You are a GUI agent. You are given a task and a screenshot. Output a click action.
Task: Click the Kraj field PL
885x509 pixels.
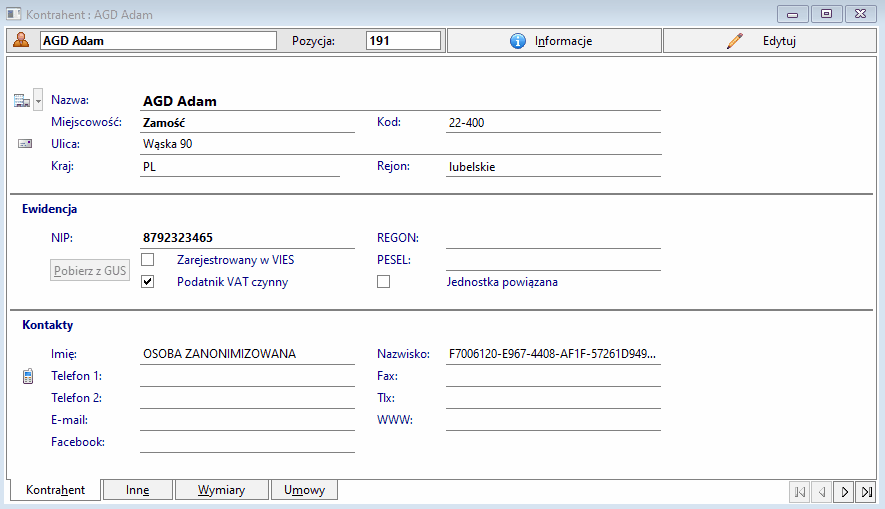coord(240,167)
